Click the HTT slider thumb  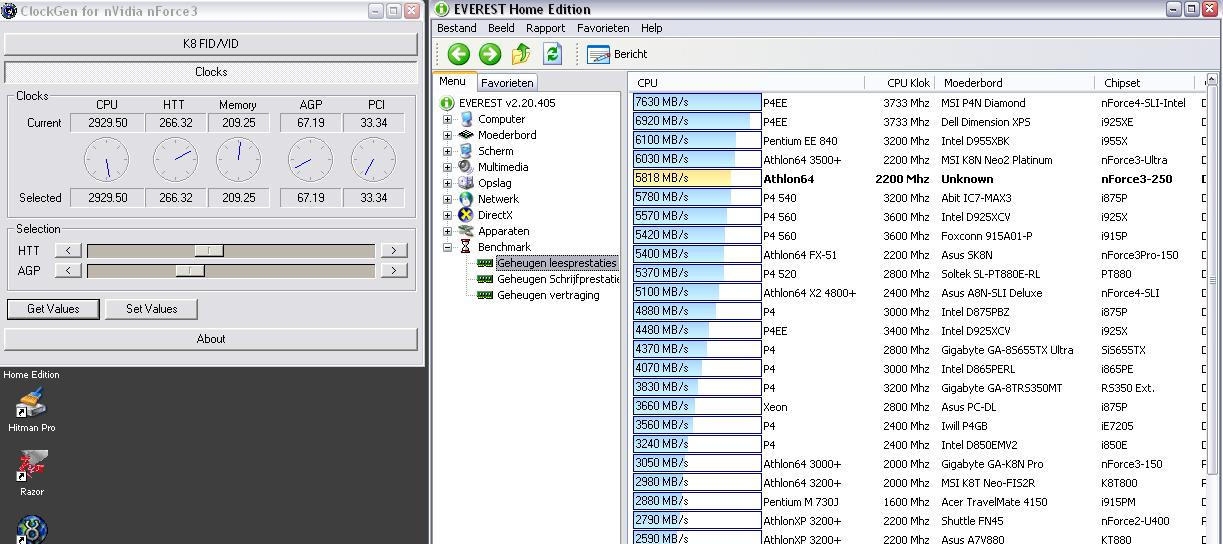click(209, 250)
